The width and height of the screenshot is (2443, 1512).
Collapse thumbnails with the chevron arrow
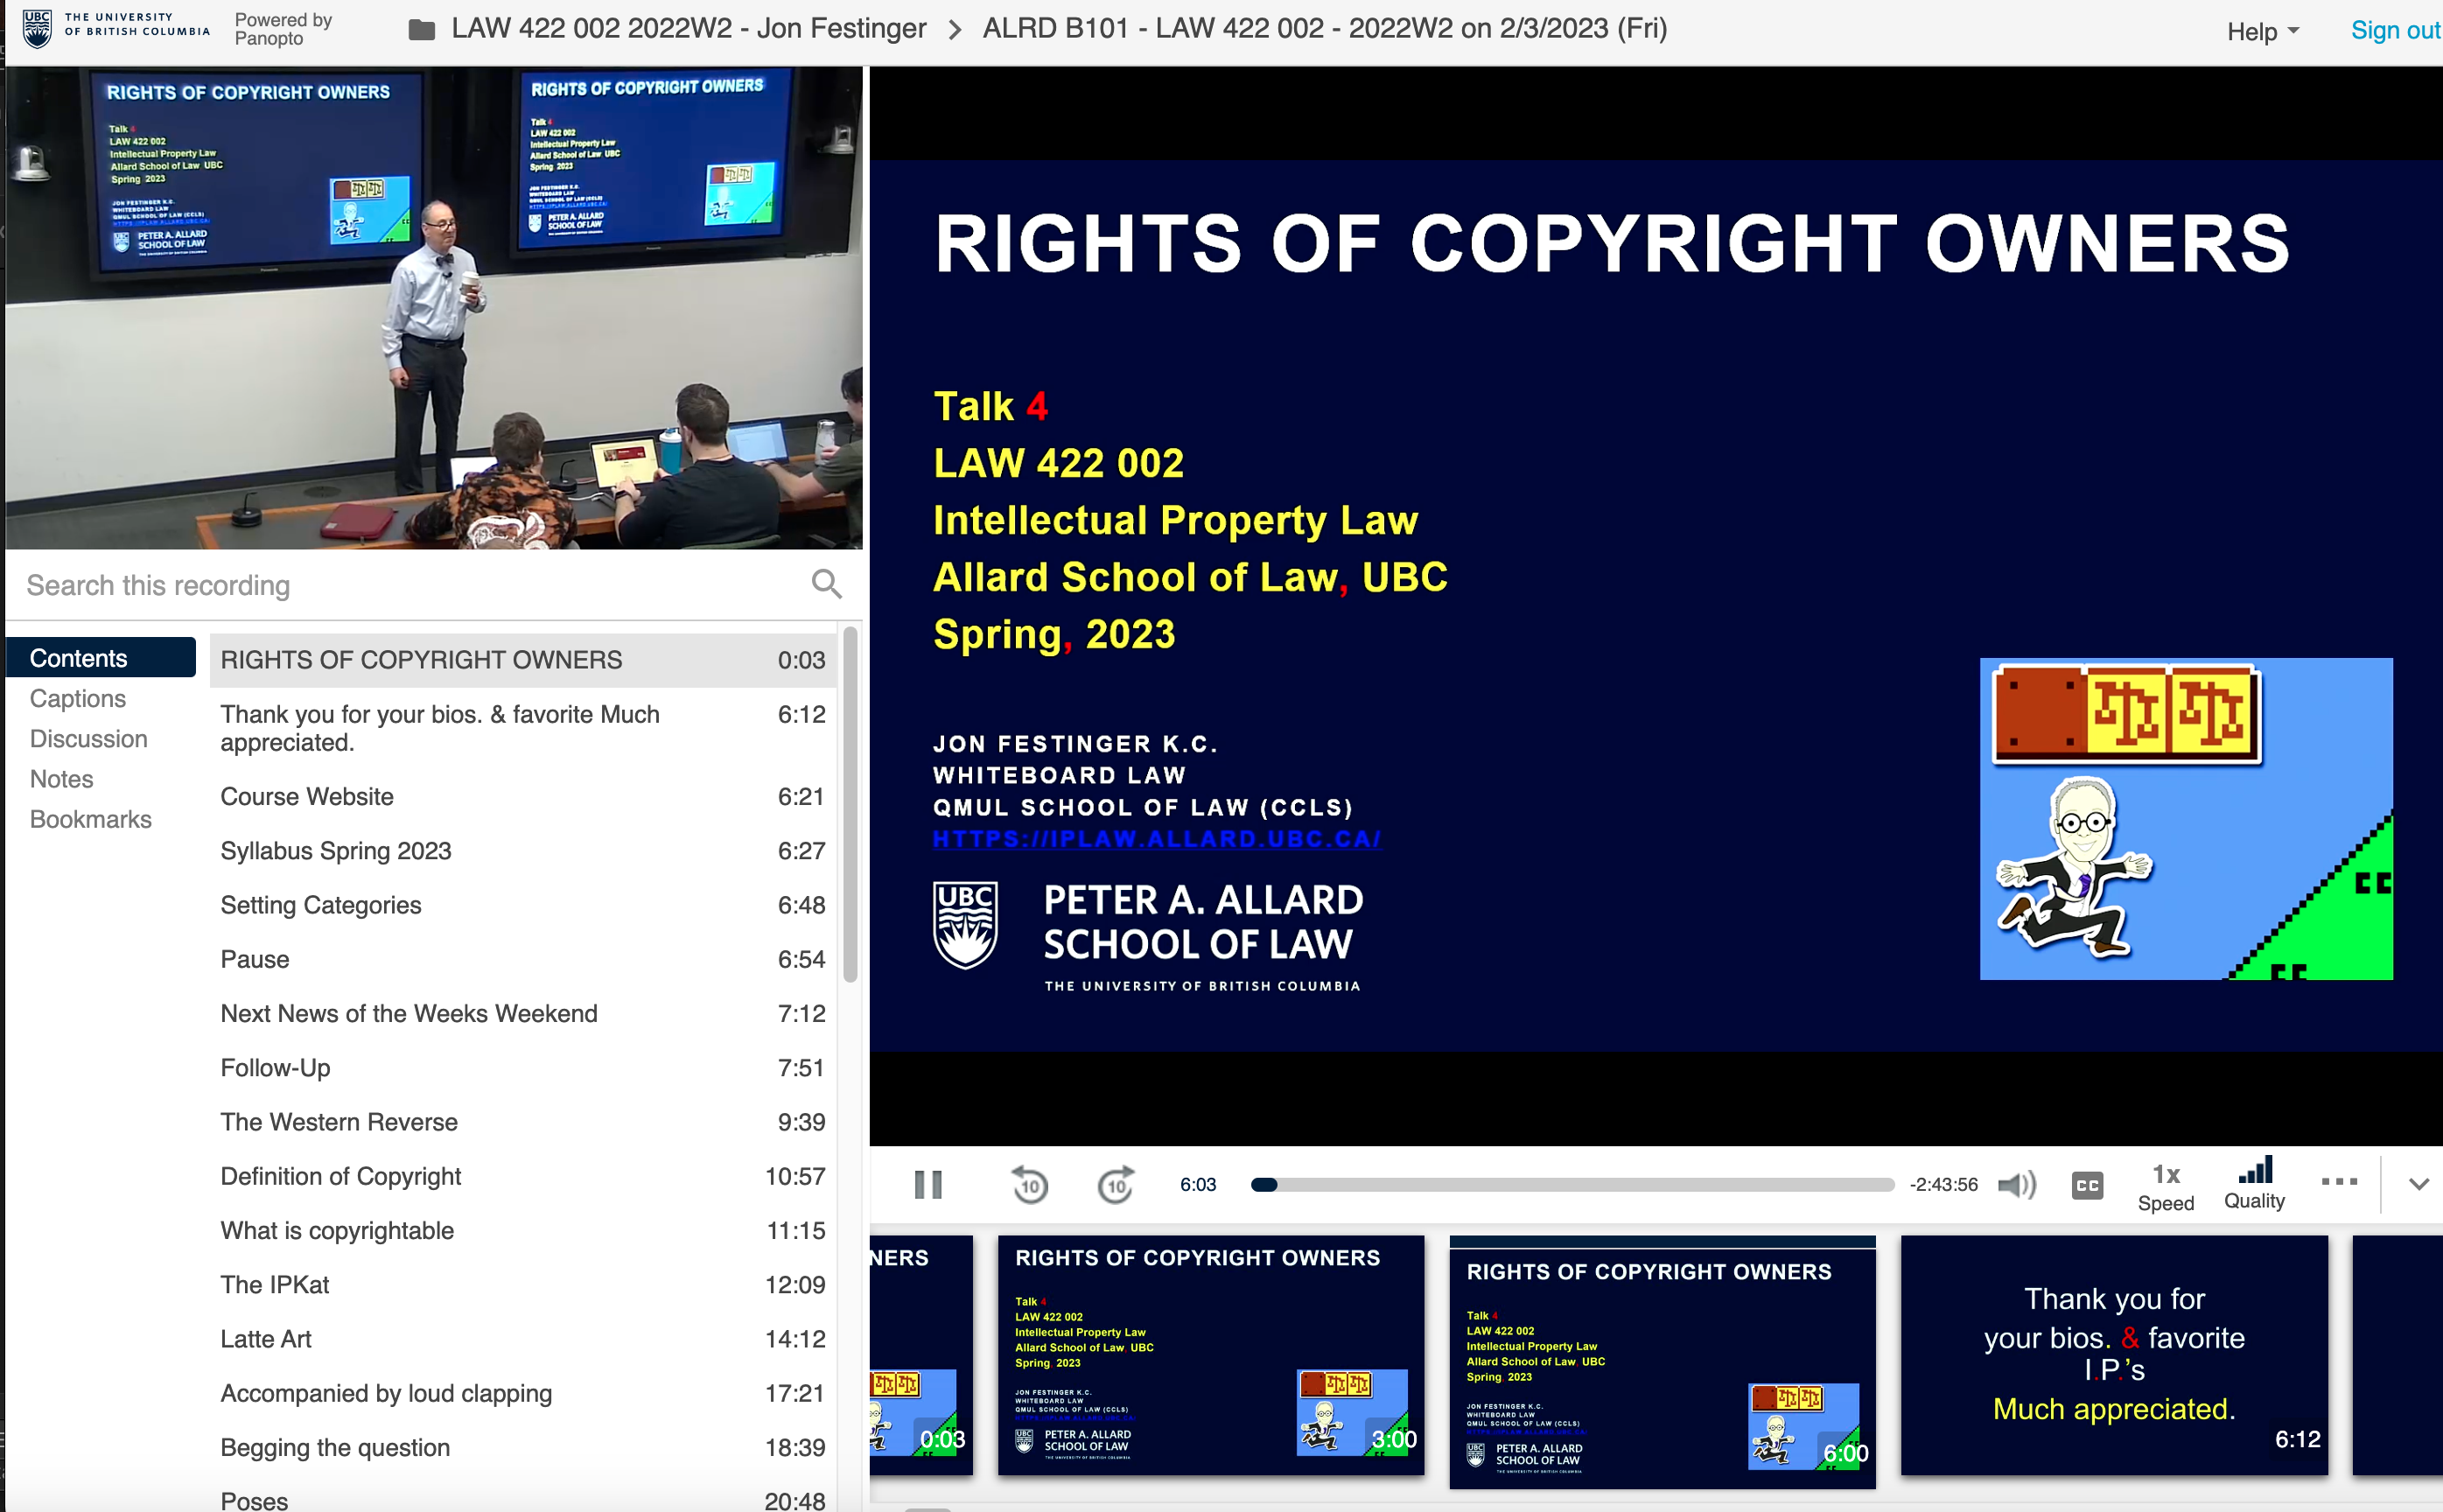tap(2418, 1184)
